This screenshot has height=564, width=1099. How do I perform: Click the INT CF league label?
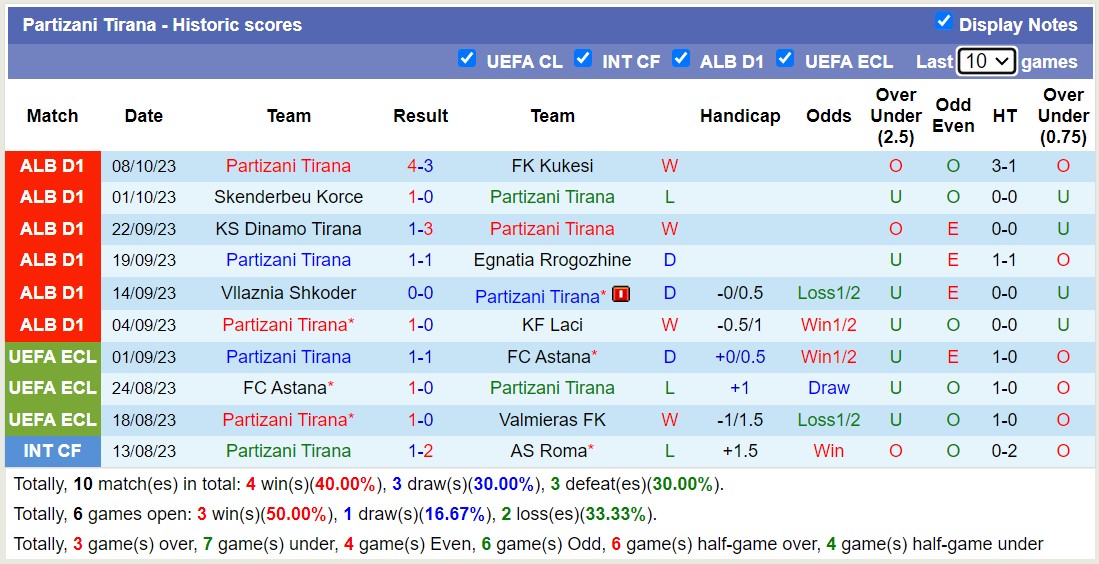[52, 451]
